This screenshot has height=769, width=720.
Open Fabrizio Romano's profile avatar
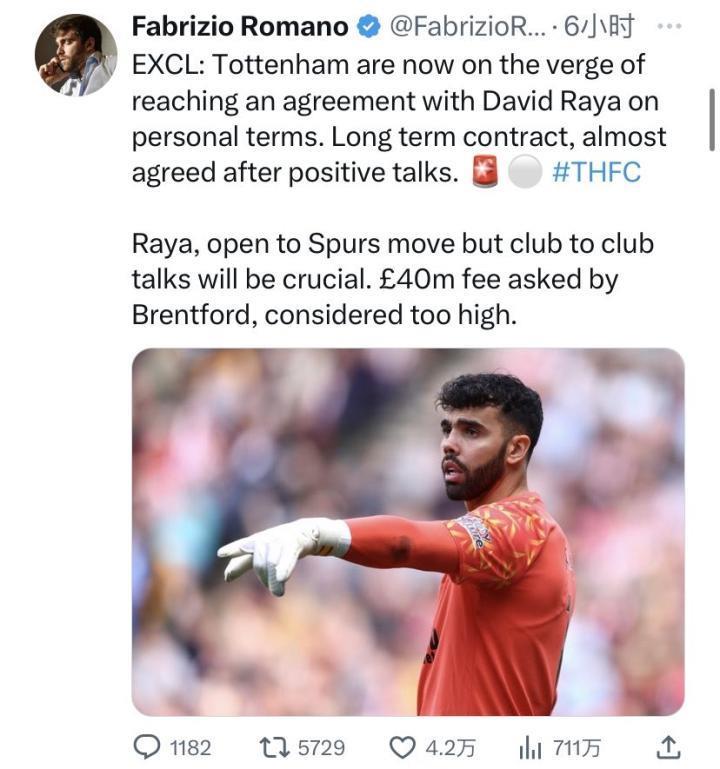(75, 54)
